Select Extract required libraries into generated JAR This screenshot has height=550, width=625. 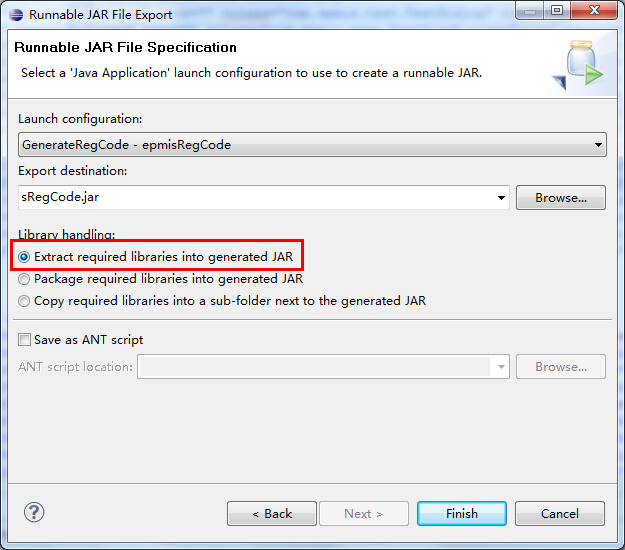click(x=24, y=257)
